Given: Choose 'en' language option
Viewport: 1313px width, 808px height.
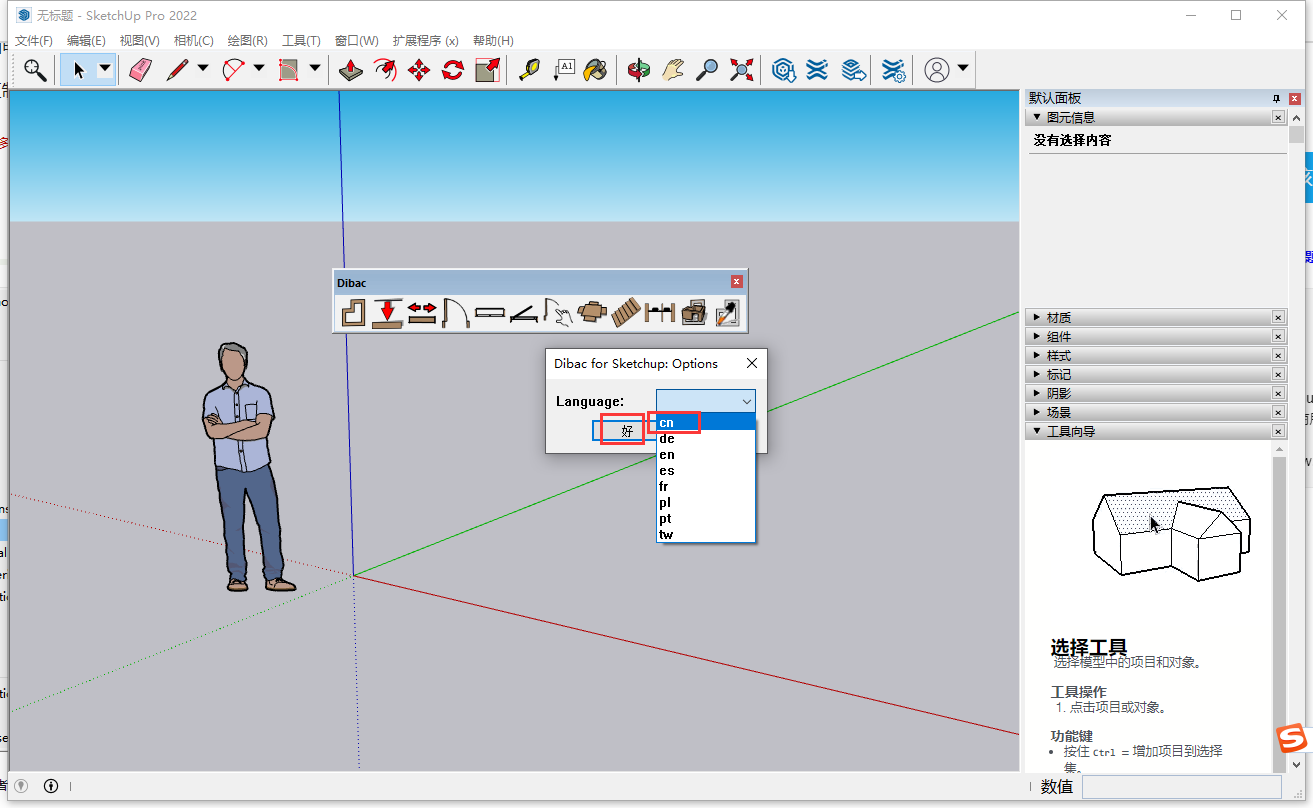Looking at the screenshot, I should pos(667,454).
